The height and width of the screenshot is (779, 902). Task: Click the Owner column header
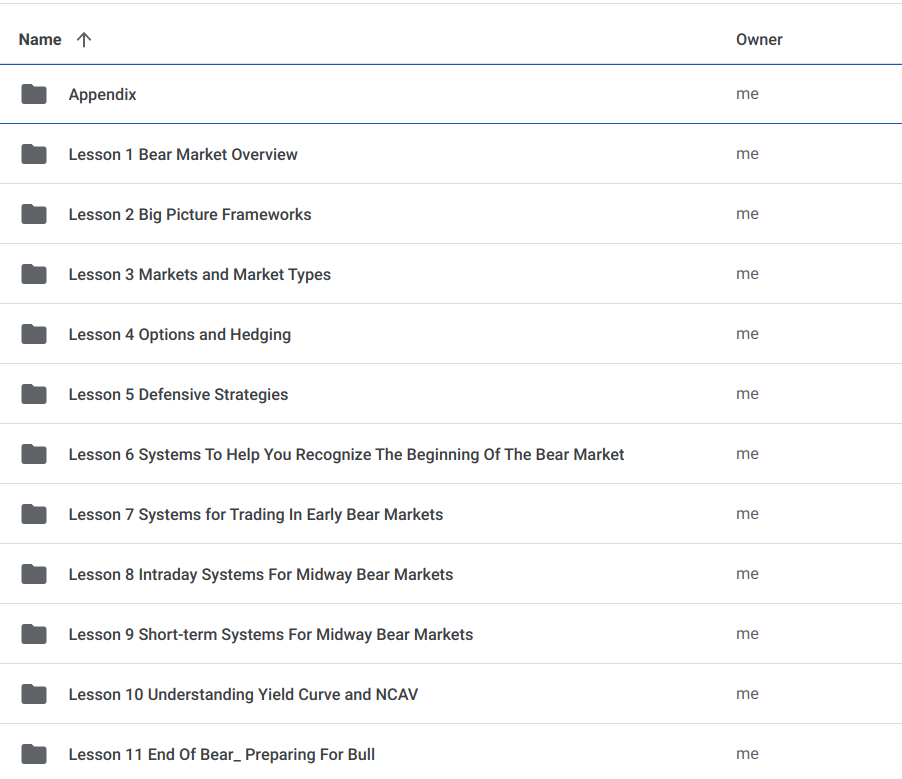point(759,39)
